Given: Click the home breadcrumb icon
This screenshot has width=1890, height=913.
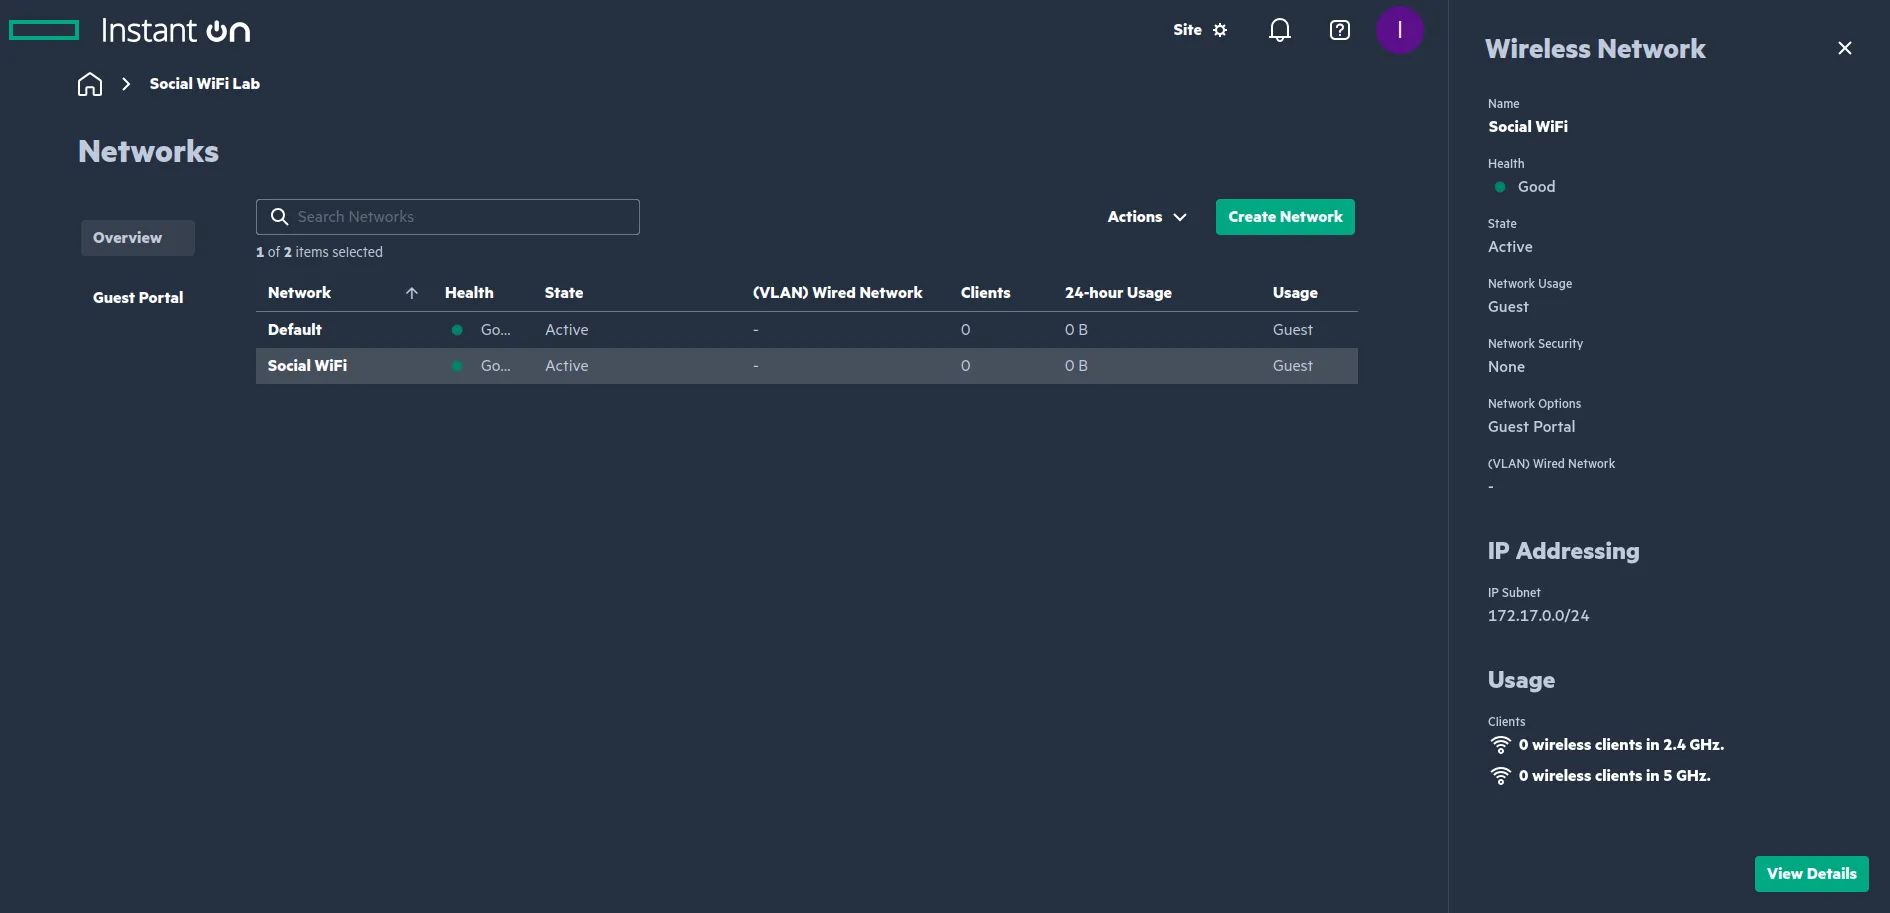Looking at the screenshot, I should (x=90, y=84).
